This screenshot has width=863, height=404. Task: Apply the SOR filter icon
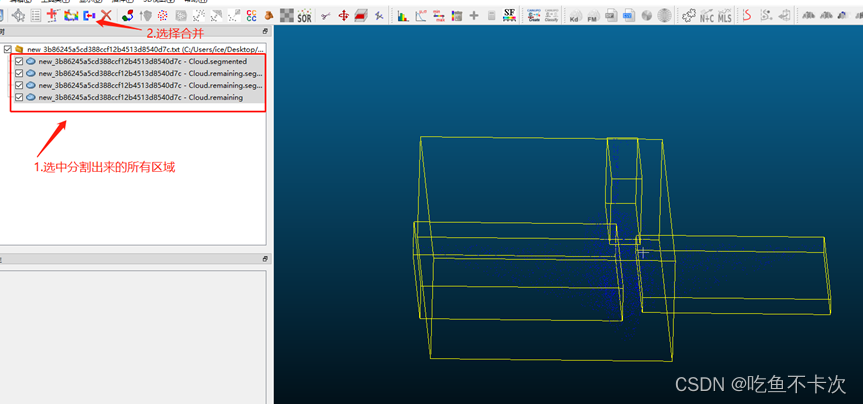tap(304, 16)
